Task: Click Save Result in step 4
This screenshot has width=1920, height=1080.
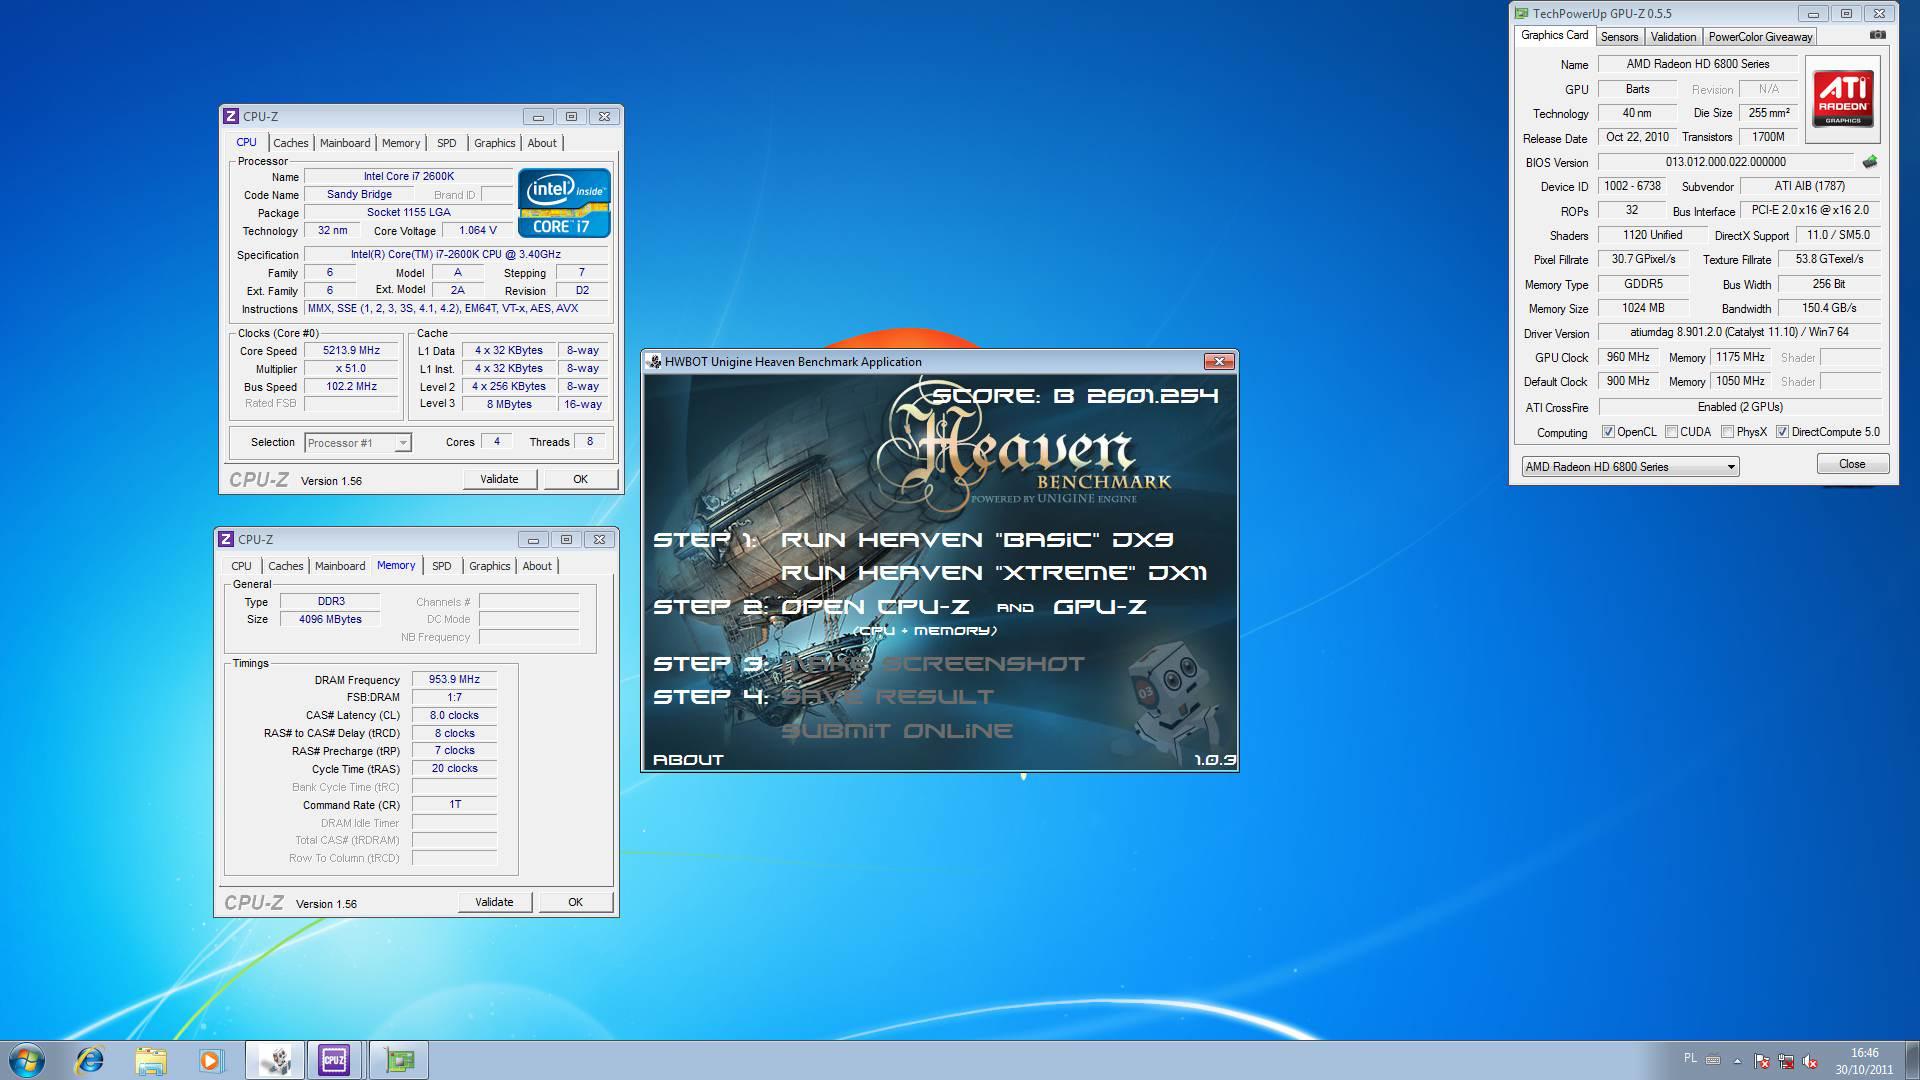Action: (x=888, y=697)
